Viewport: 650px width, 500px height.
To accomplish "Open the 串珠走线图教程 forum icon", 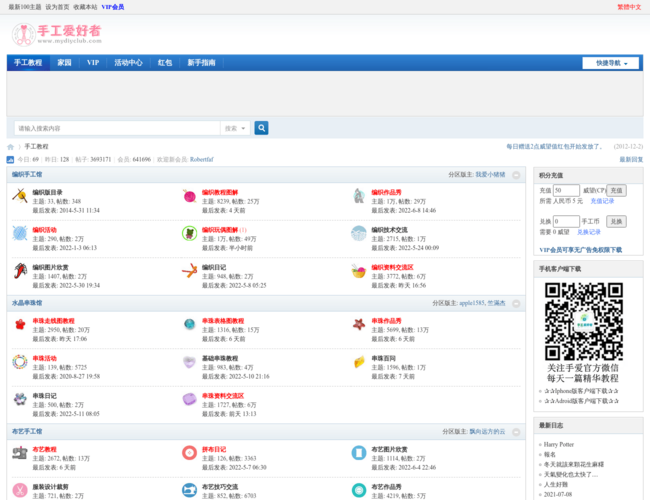I will pos(19,324).
